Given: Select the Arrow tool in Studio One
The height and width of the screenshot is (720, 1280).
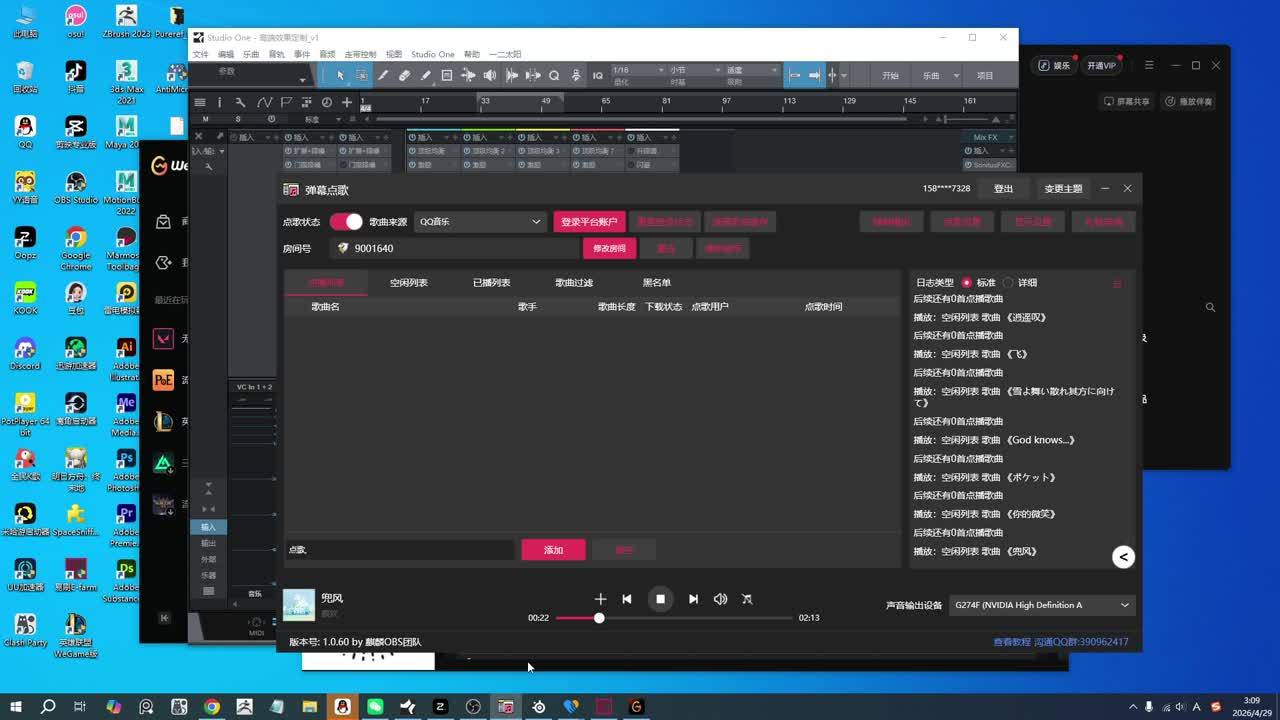Looking at the screenshot, I should point(340,75).
